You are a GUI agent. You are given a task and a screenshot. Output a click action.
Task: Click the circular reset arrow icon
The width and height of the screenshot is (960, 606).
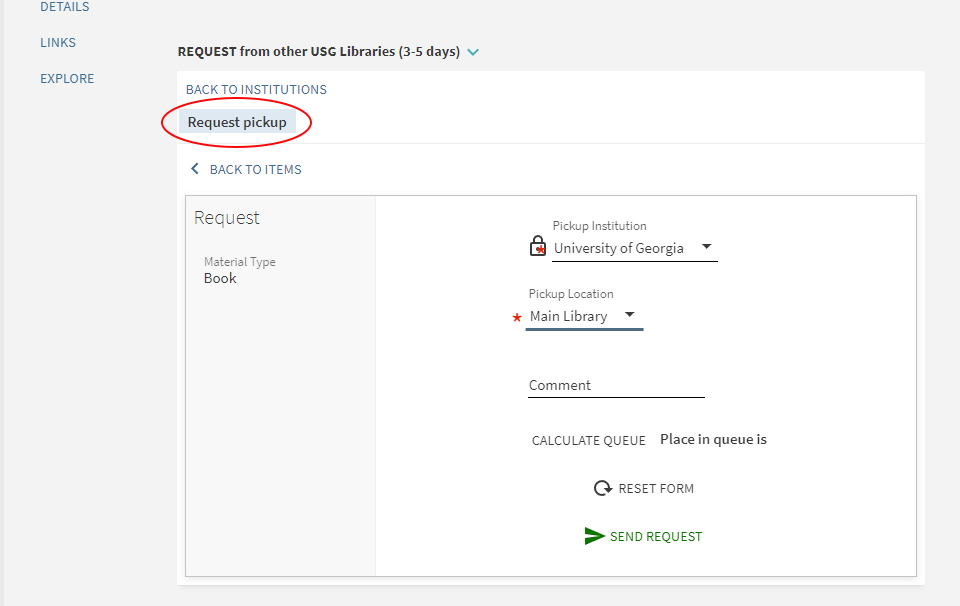[603, 488]
